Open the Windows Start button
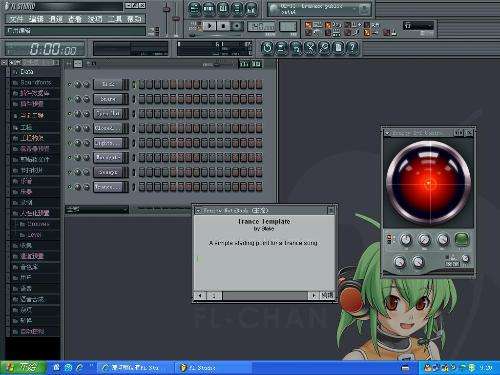The height and width of the screenshot is (375, 500). point(22,368)
